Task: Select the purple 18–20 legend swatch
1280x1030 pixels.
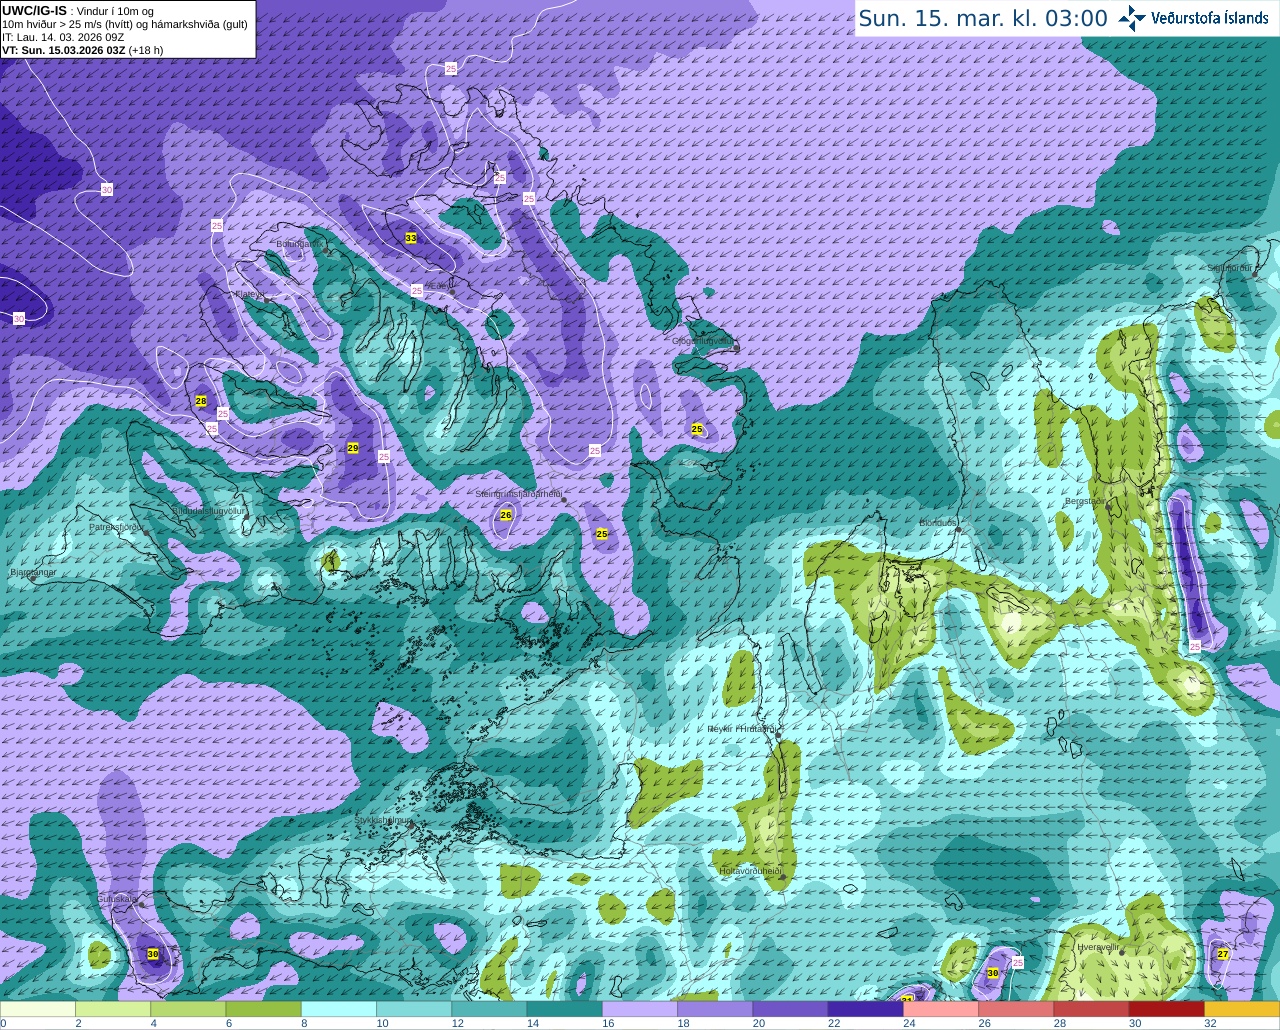Action: click(715, 1009)
